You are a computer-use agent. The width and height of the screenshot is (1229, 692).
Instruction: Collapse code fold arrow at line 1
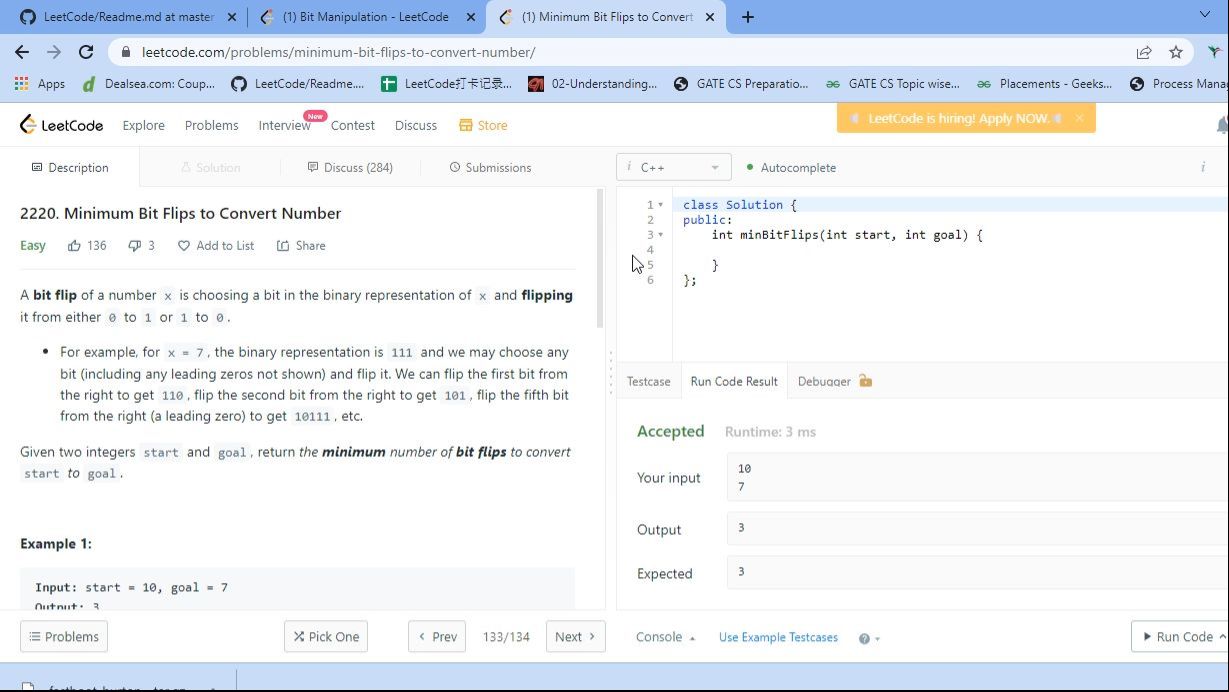[661, 205]
